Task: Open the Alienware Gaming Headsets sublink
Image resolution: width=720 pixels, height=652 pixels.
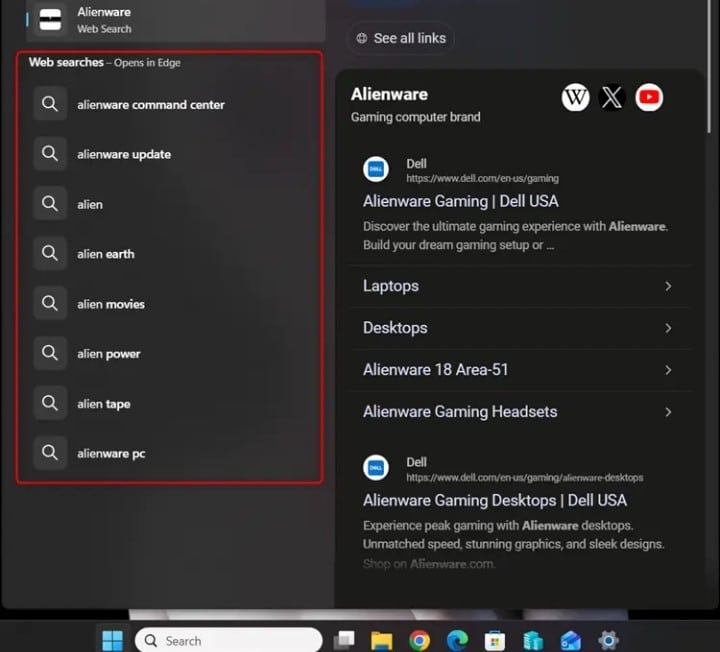Action: pyautogui.click(x=519, y=412)
